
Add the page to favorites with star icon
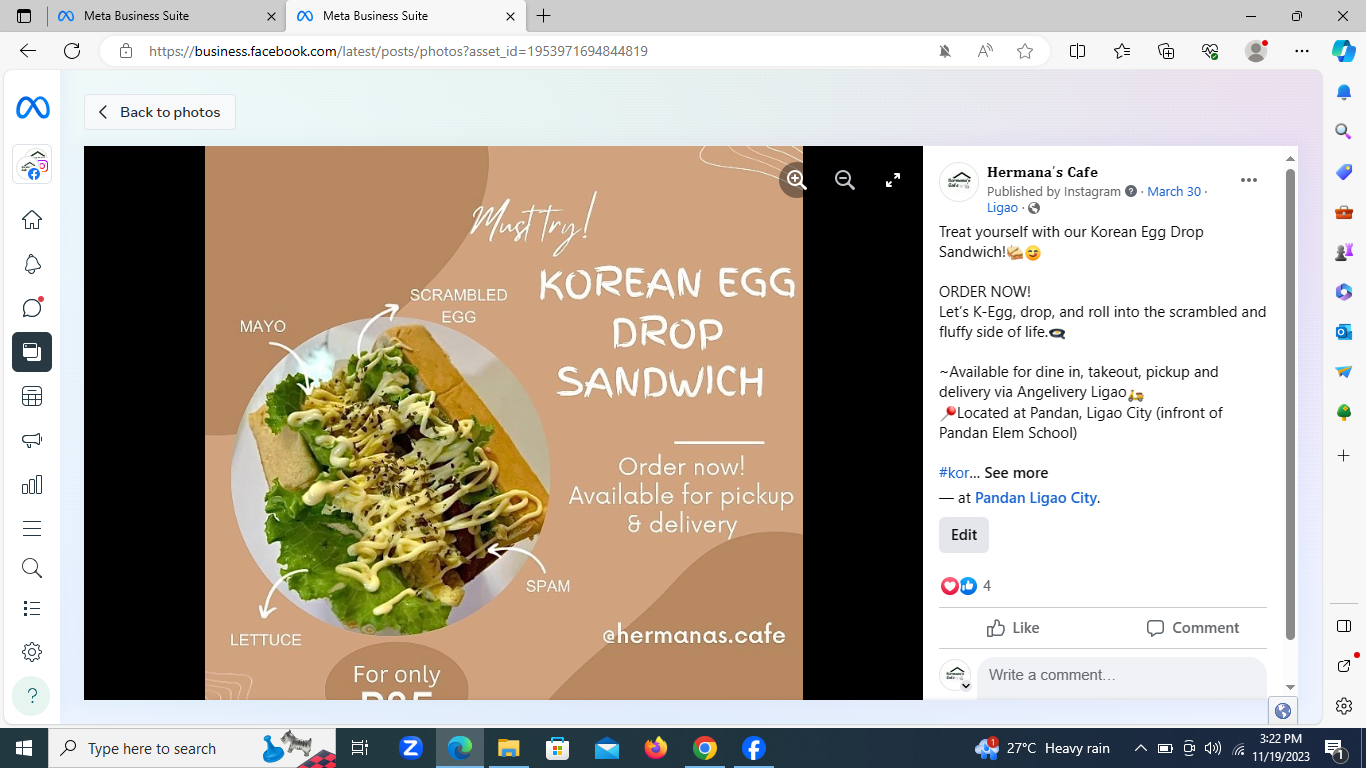click(x=1025, y=51)
